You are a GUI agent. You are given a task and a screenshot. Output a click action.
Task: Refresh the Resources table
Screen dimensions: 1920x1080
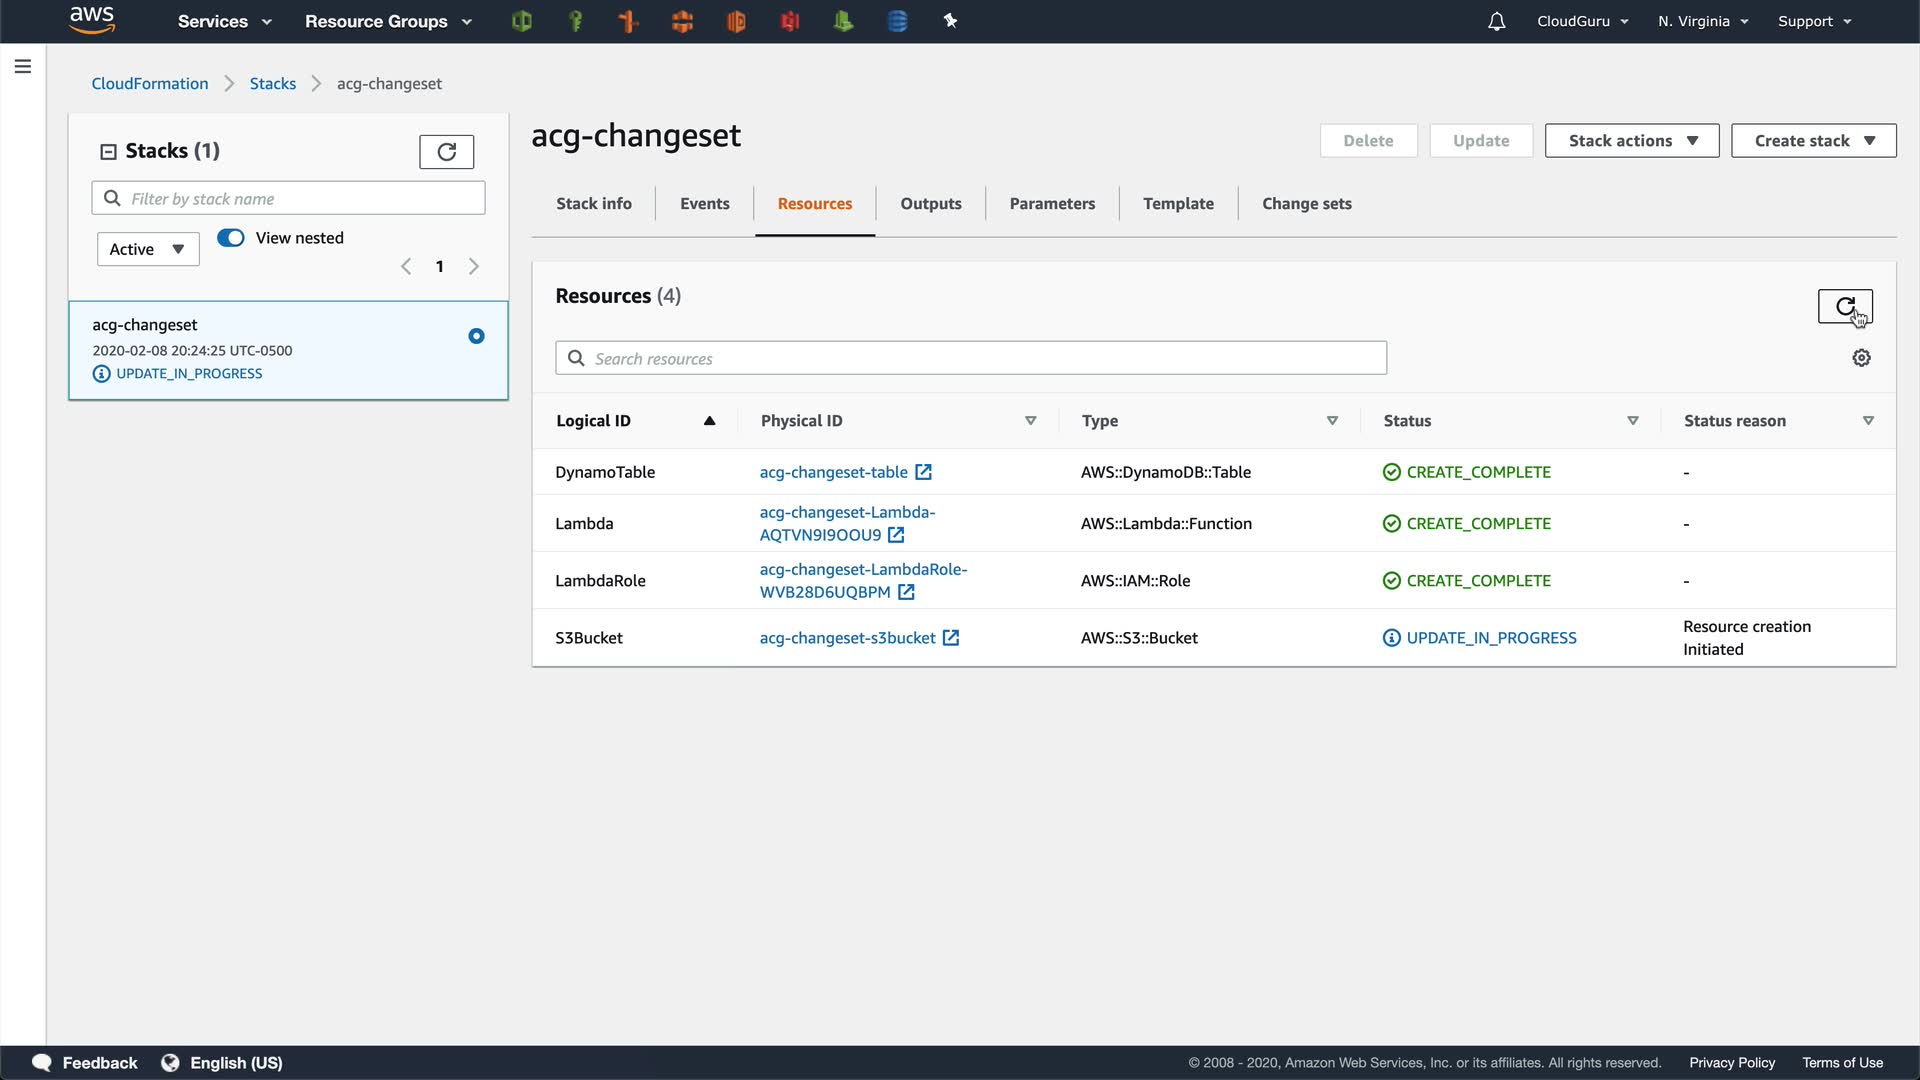pyautogui.click(x=1844, y=306)
